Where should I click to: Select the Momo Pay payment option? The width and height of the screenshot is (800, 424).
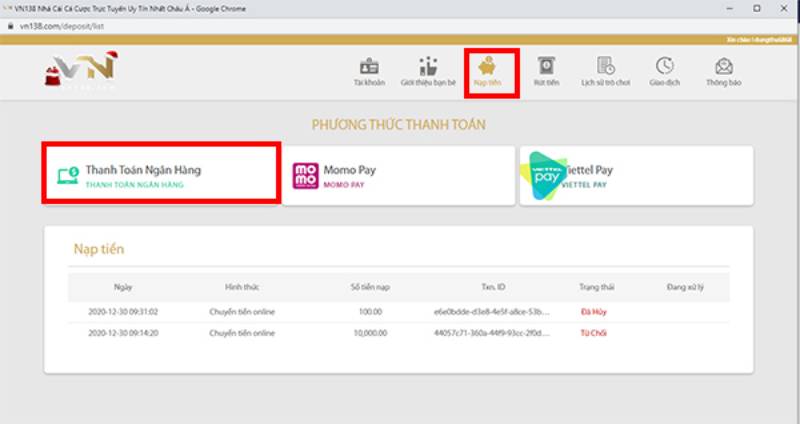click(396, 175)
